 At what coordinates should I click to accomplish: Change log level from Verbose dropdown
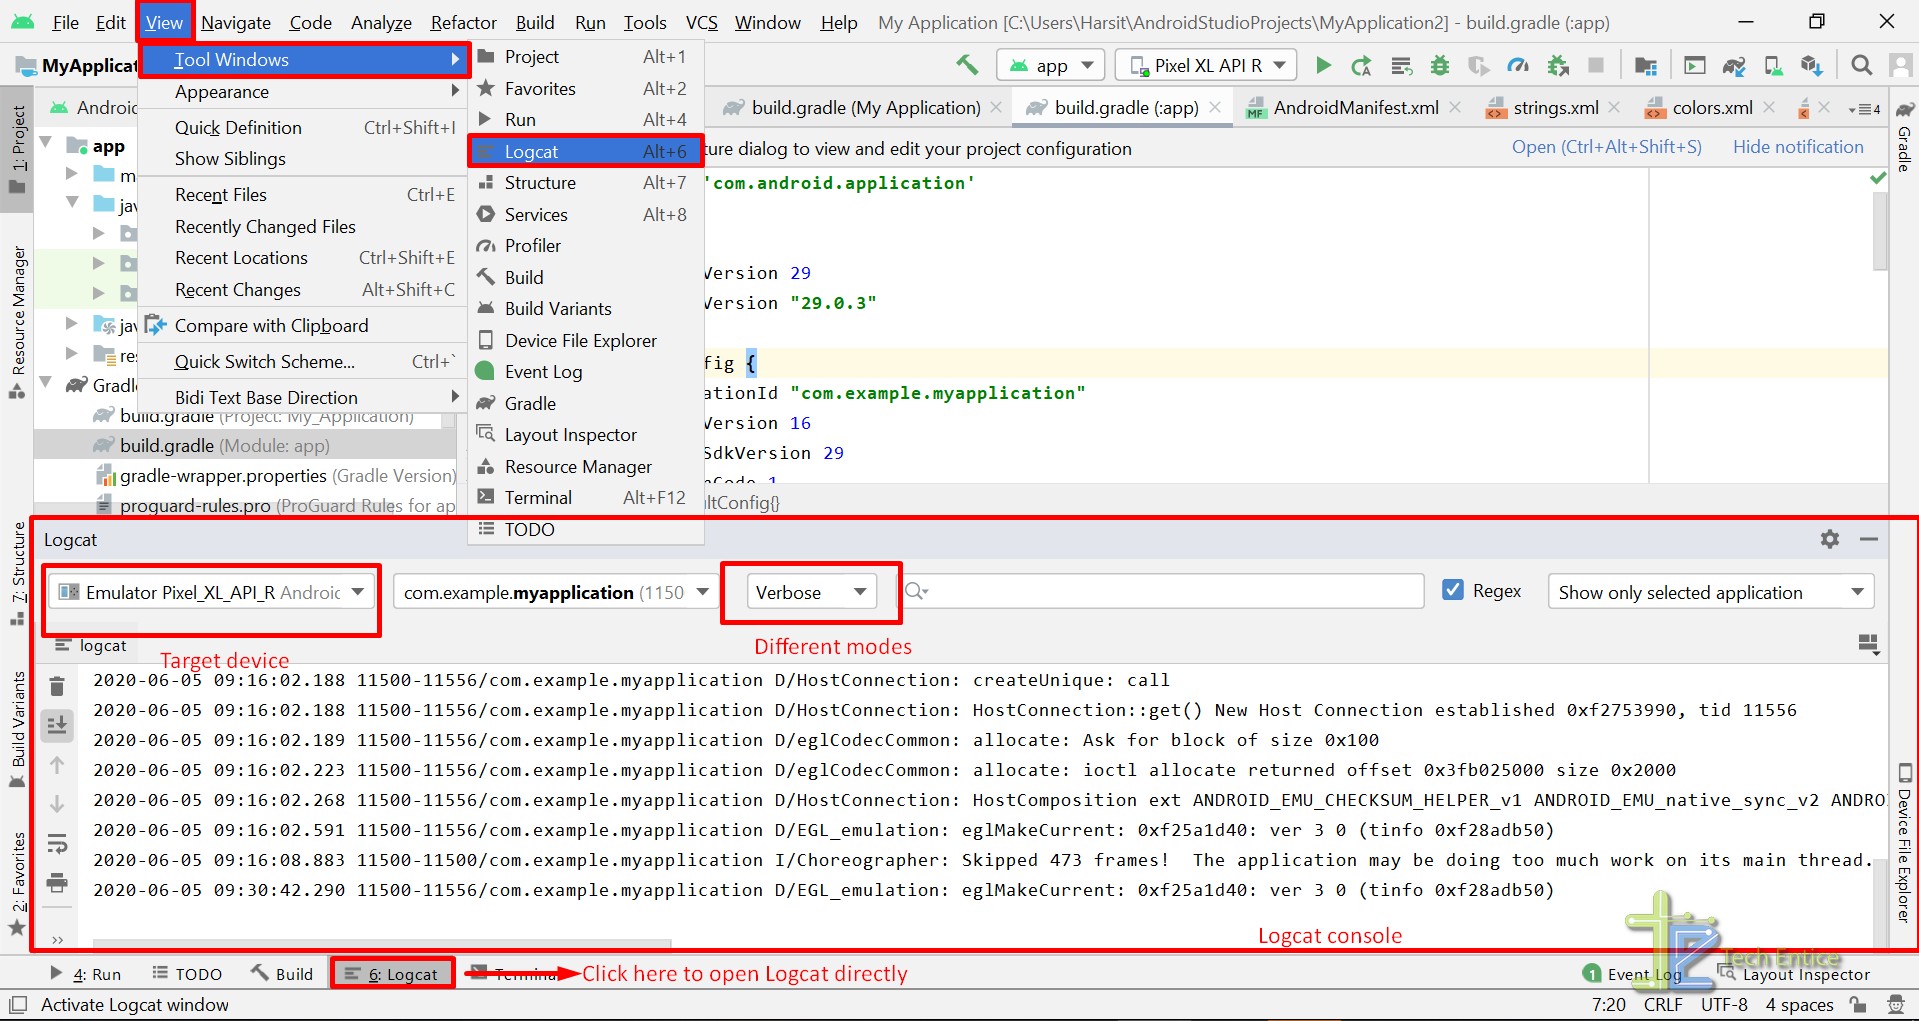[808, 591]
